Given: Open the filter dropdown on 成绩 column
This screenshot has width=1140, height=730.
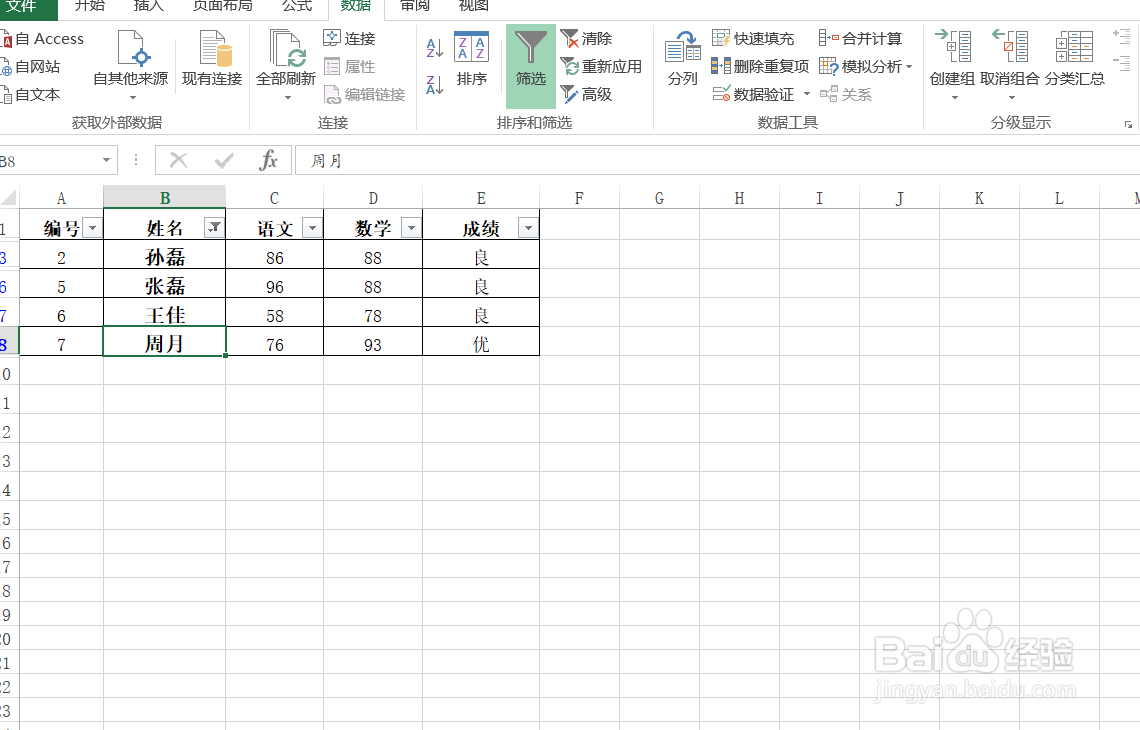Looking at the screenshot, I should 528,227.
